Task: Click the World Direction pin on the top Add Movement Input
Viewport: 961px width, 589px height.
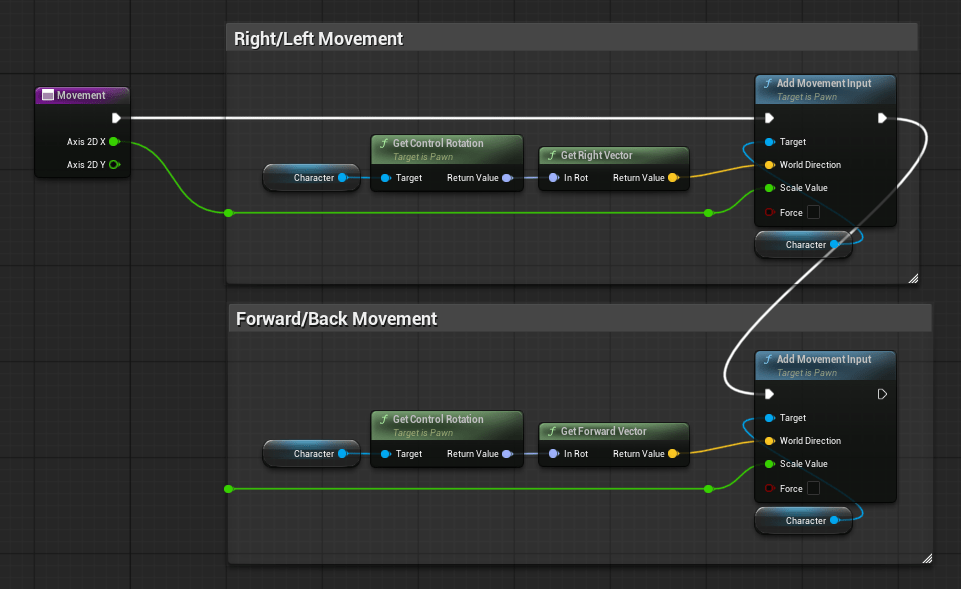Action: [769, 165]
